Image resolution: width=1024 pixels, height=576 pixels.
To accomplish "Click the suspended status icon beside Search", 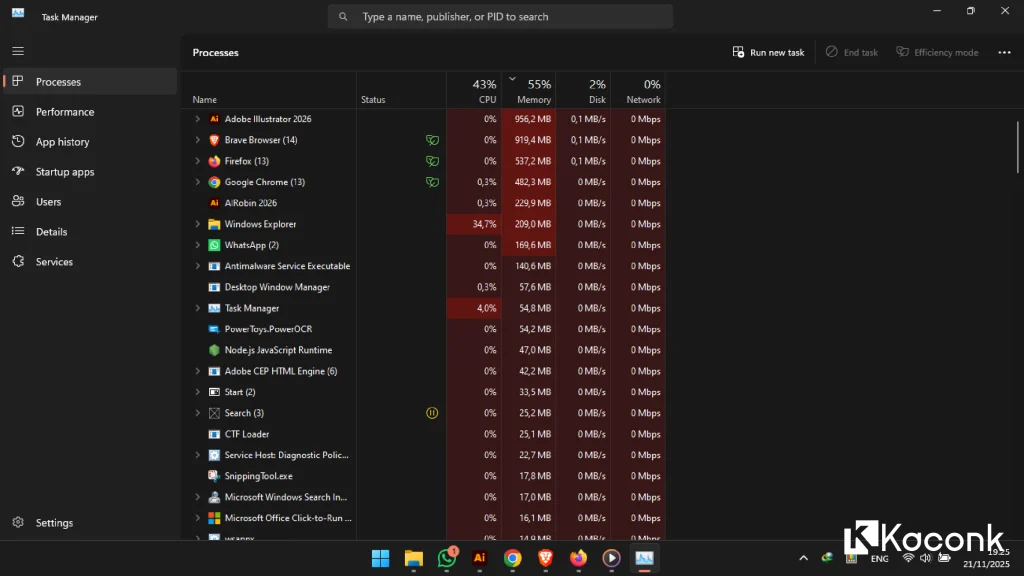I will point(432,412).
